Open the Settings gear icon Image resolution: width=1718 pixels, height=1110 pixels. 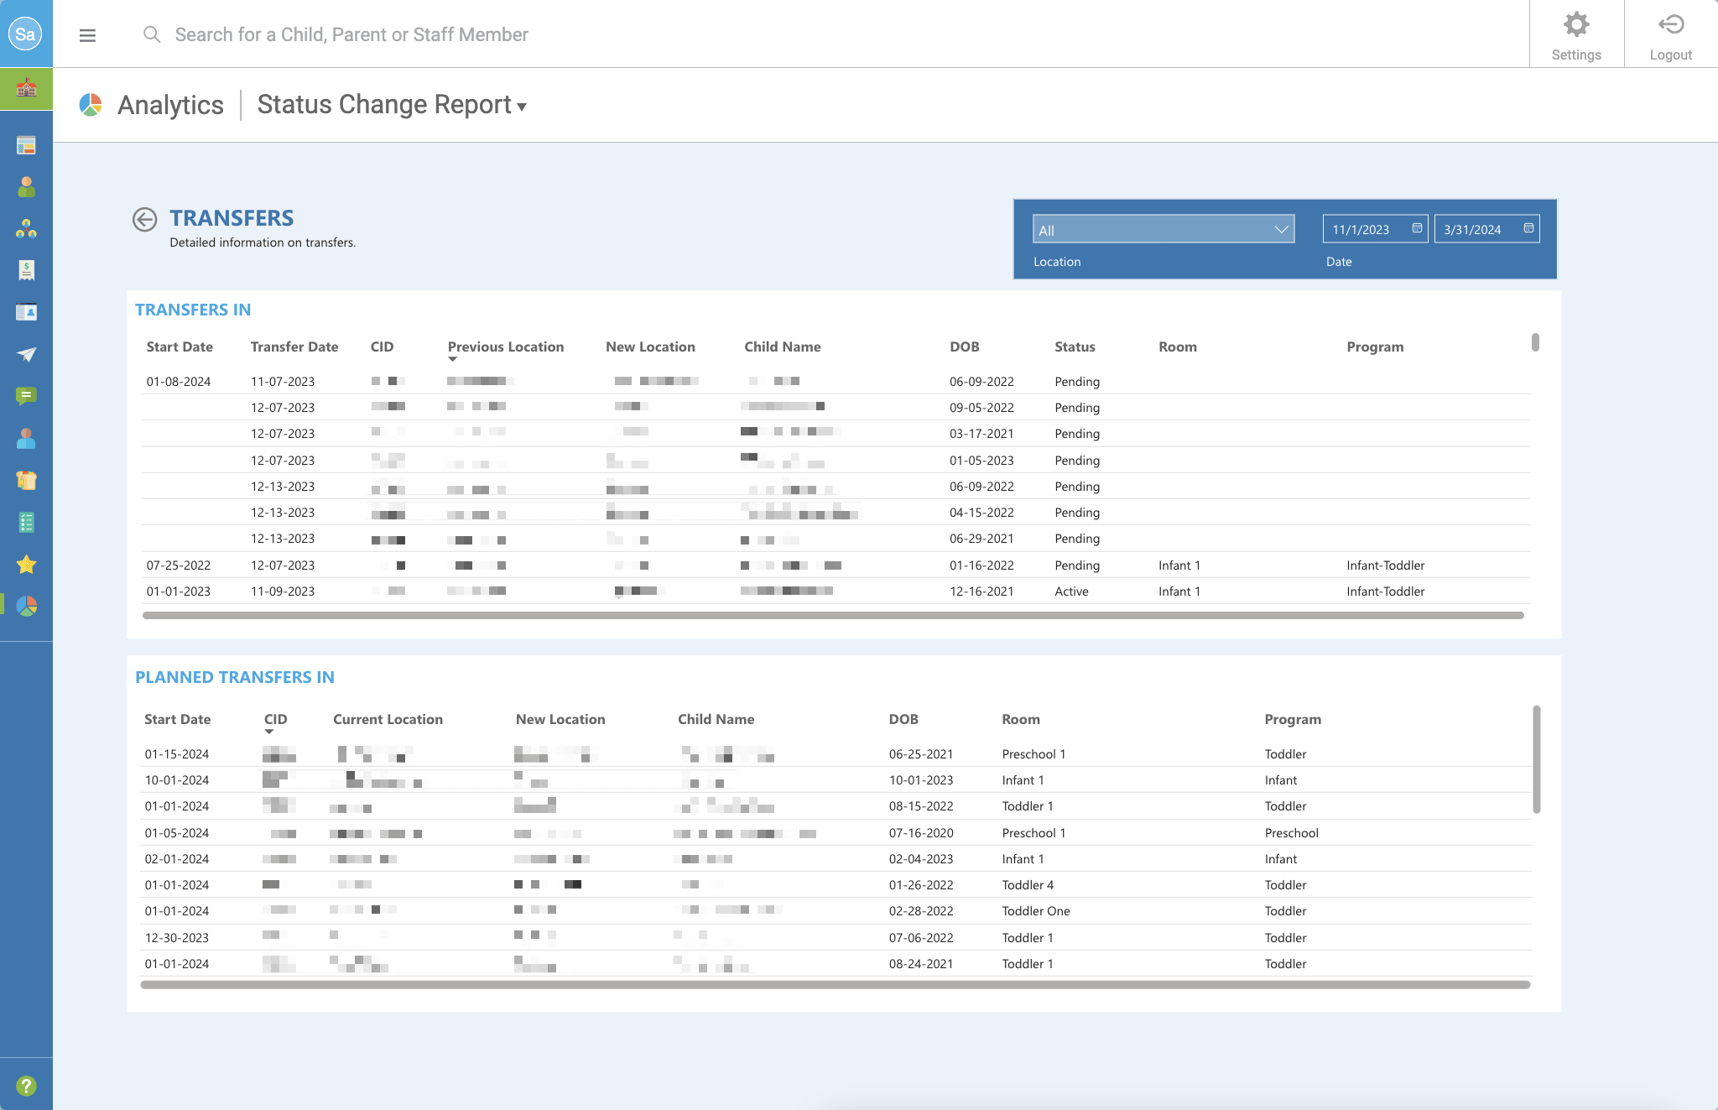(x=1577, y=33)
